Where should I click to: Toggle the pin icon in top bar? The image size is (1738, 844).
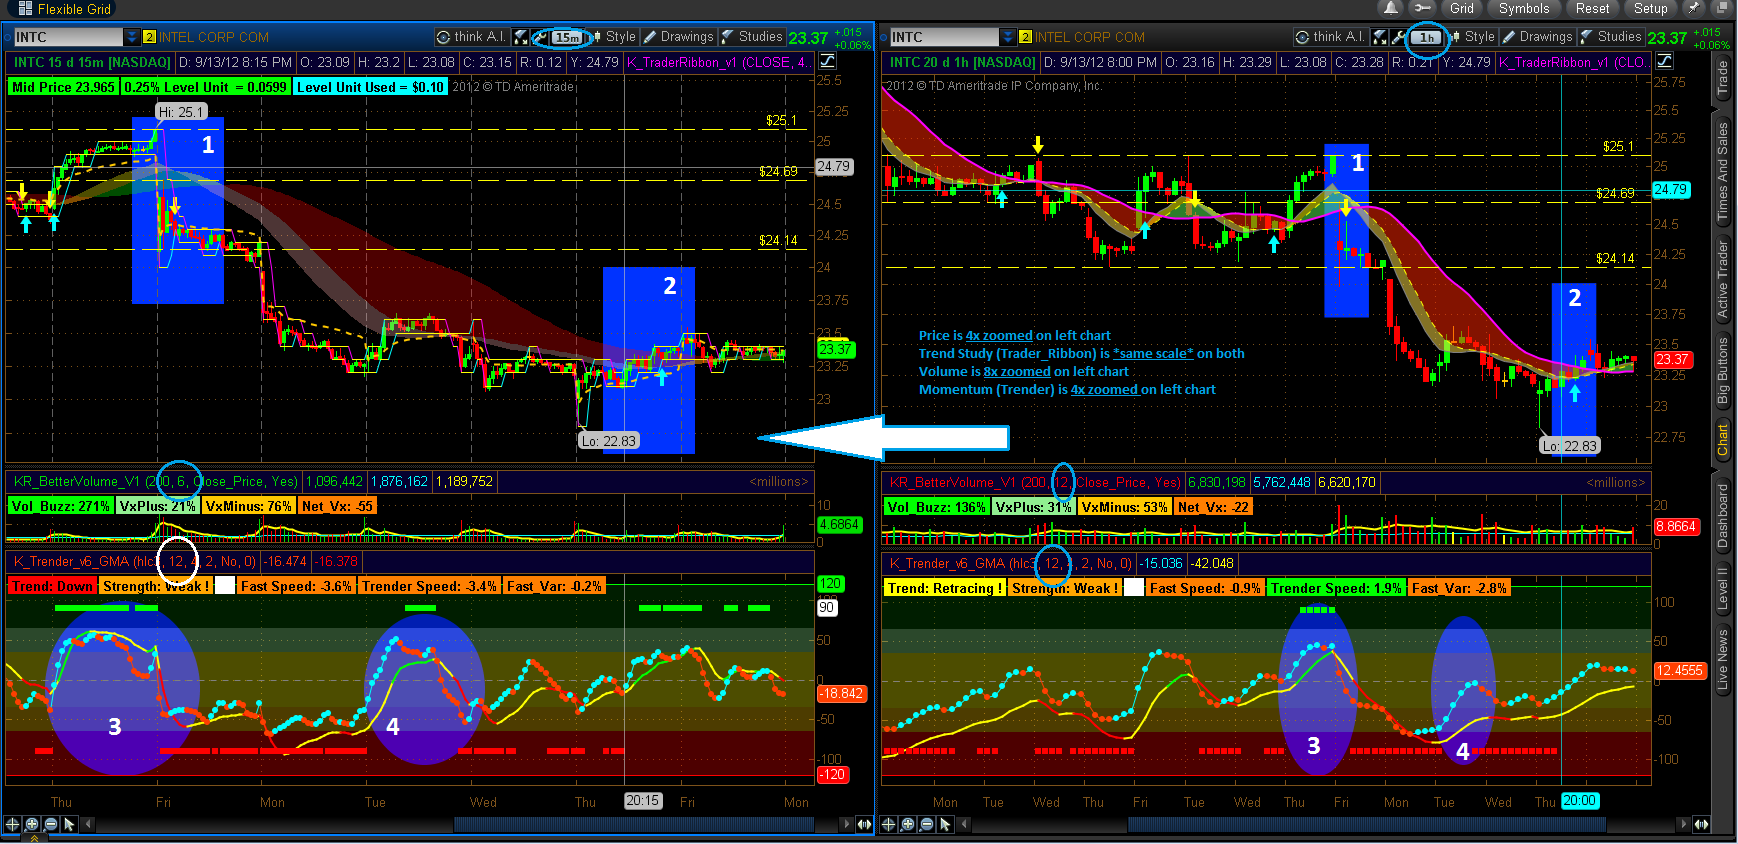[1693, 8]
